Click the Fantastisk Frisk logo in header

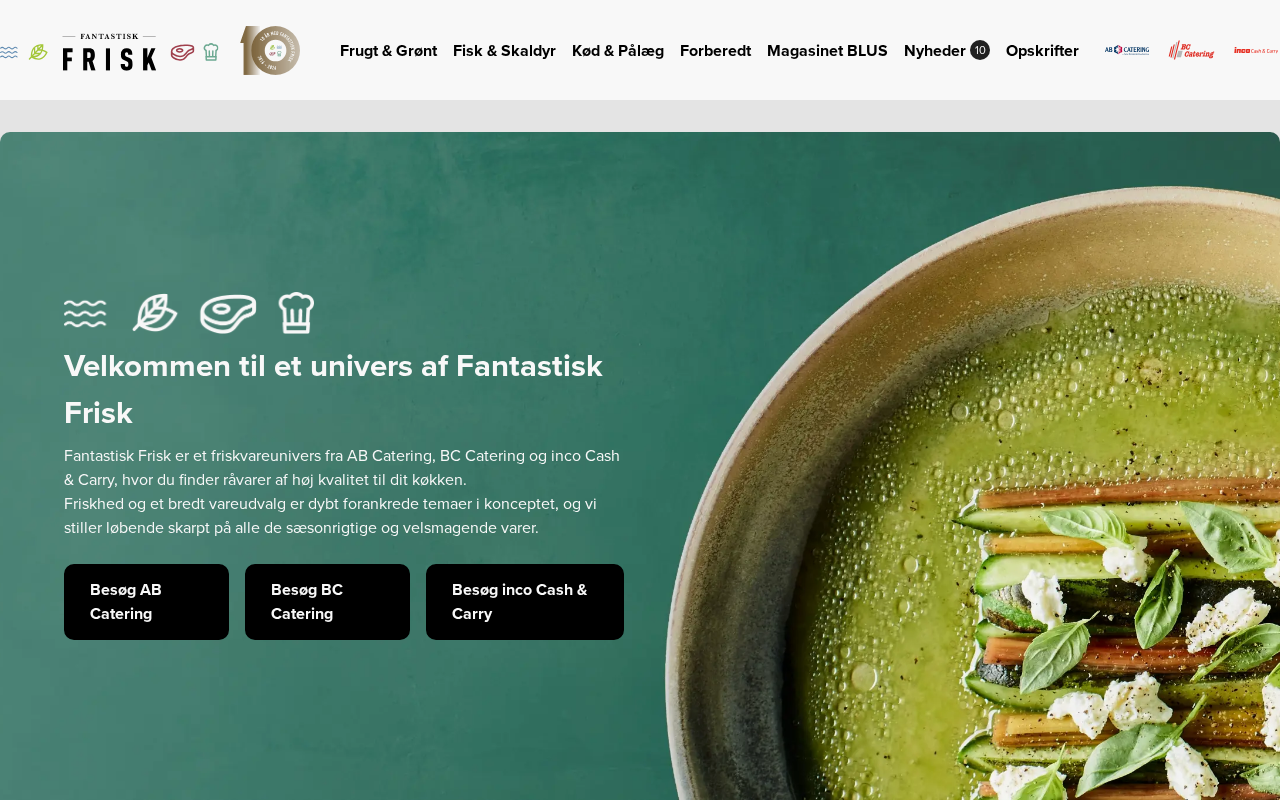tap(109, 52)
